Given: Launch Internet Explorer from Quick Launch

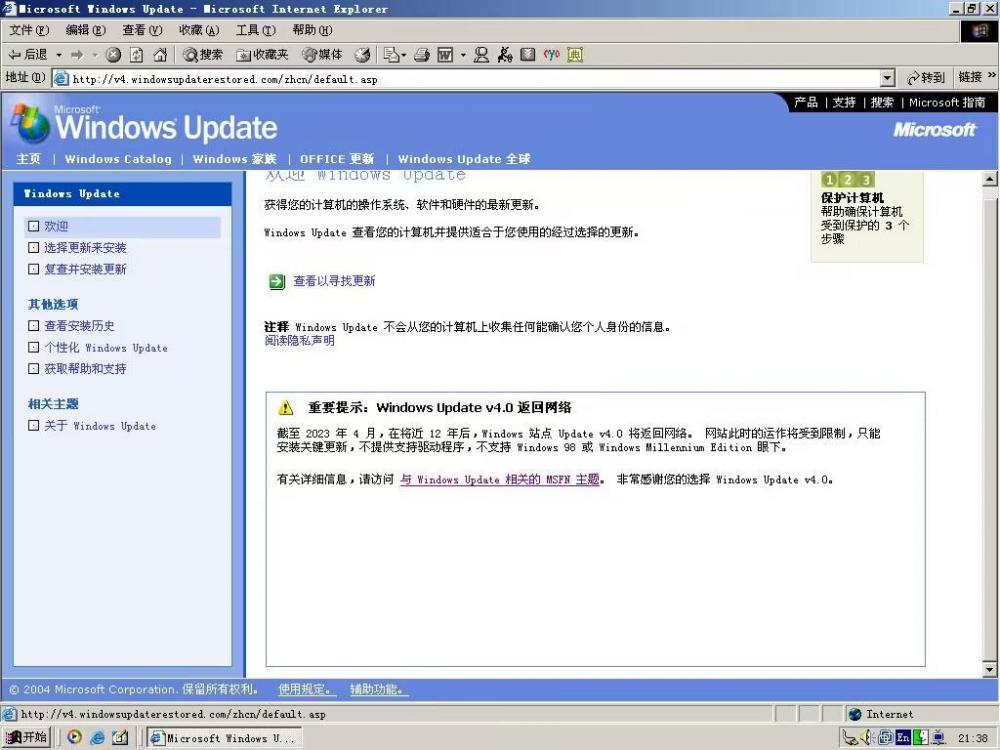Looking at the screenshot, I should pyautogui.click(x=98, y=738).
